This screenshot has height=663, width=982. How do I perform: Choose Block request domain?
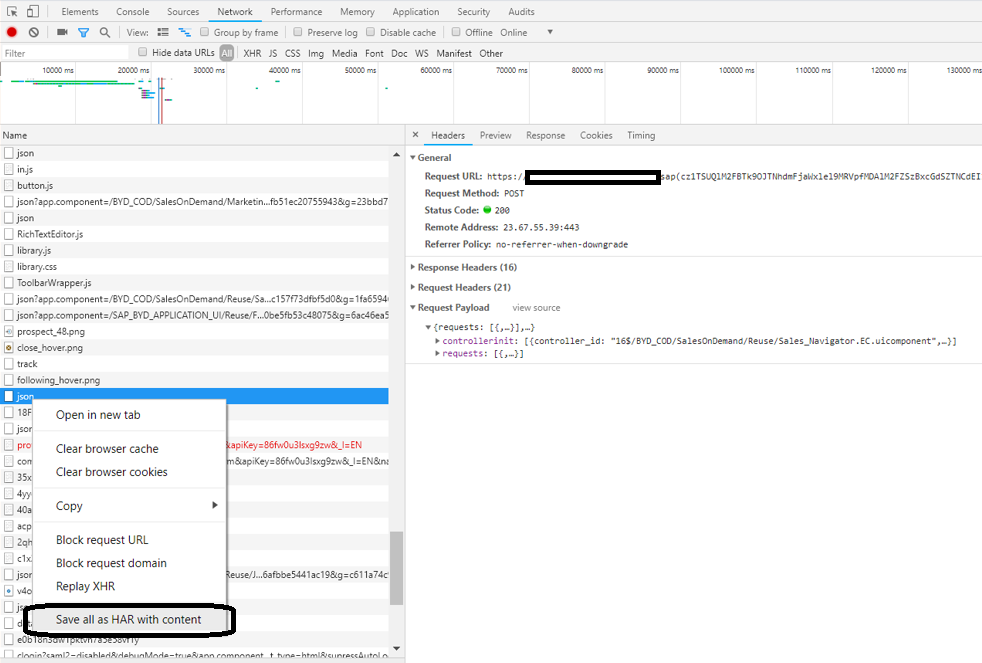[129, 563]
